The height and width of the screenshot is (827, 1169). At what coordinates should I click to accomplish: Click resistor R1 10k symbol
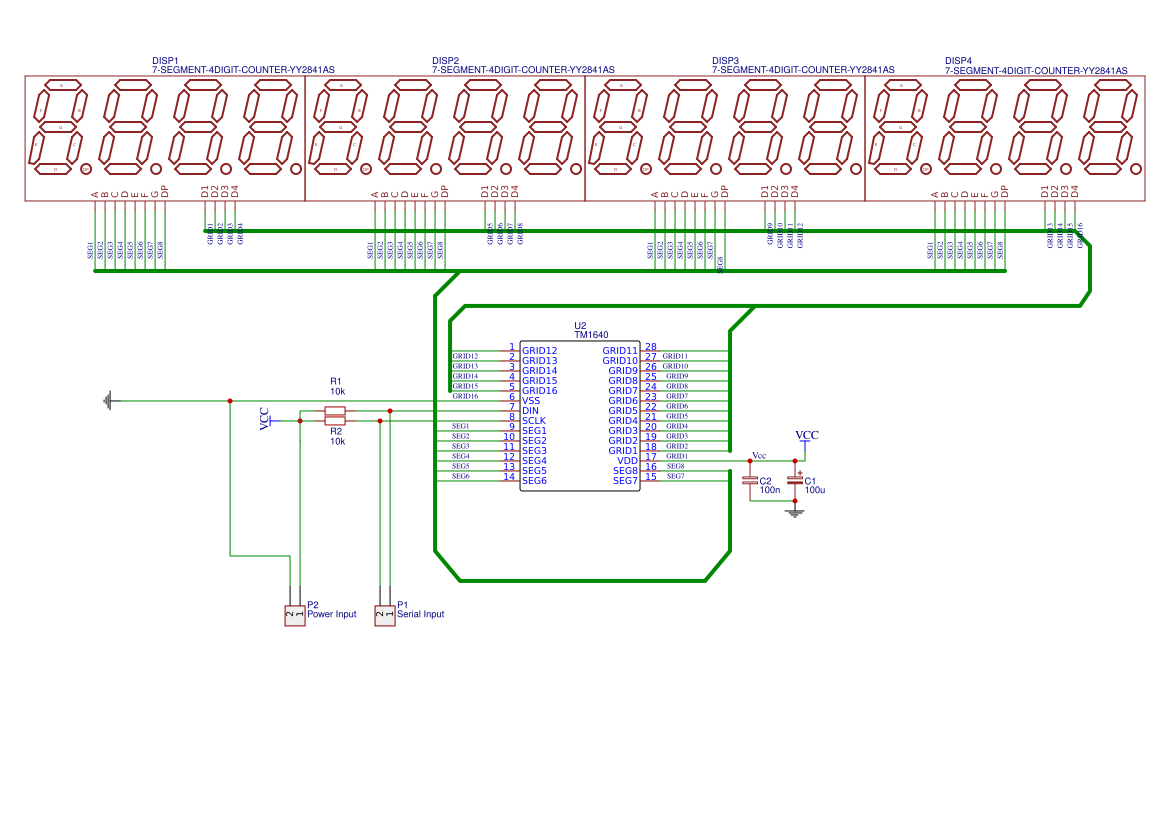(x=335, y=411)
